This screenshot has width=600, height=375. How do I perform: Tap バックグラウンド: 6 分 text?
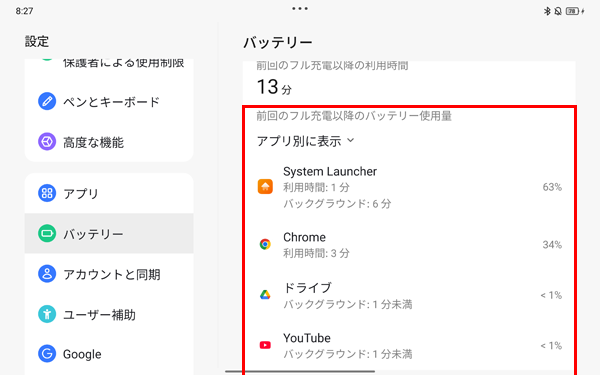pyautogui.click(x=337, y=204)
